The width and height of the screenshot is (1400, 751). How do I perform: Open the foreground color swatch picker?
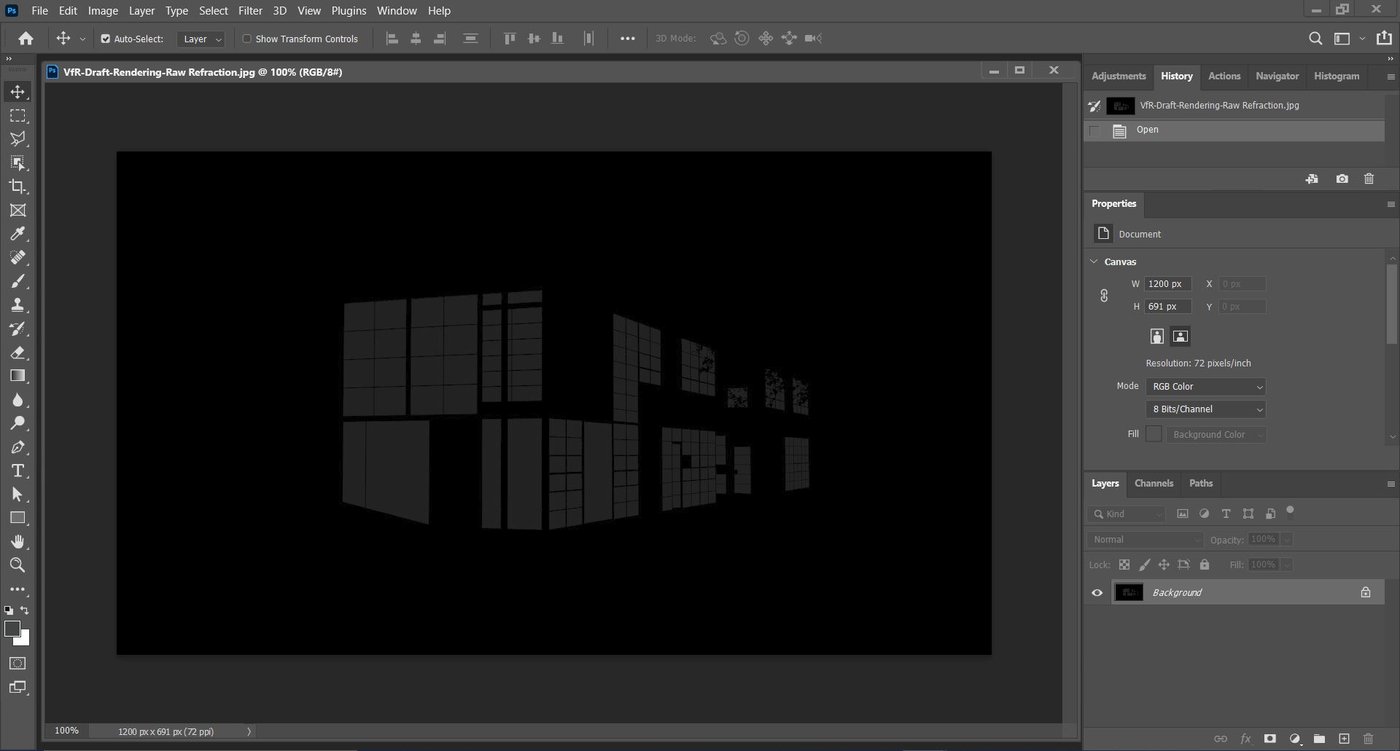(13, 629)
